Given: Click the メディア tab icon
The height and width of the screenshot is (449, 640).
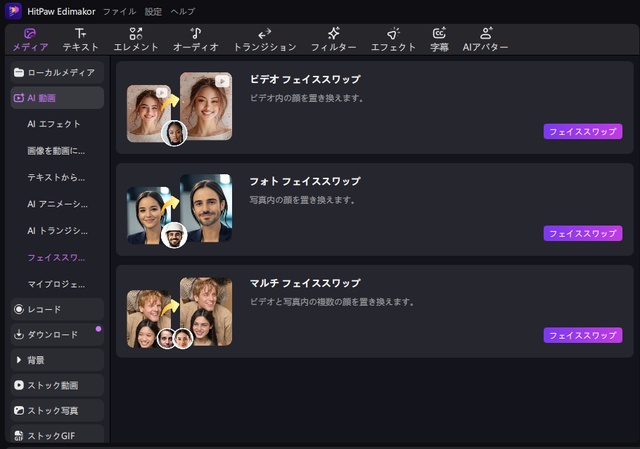Looking at the screenshot, I should [x=30, y=33].
